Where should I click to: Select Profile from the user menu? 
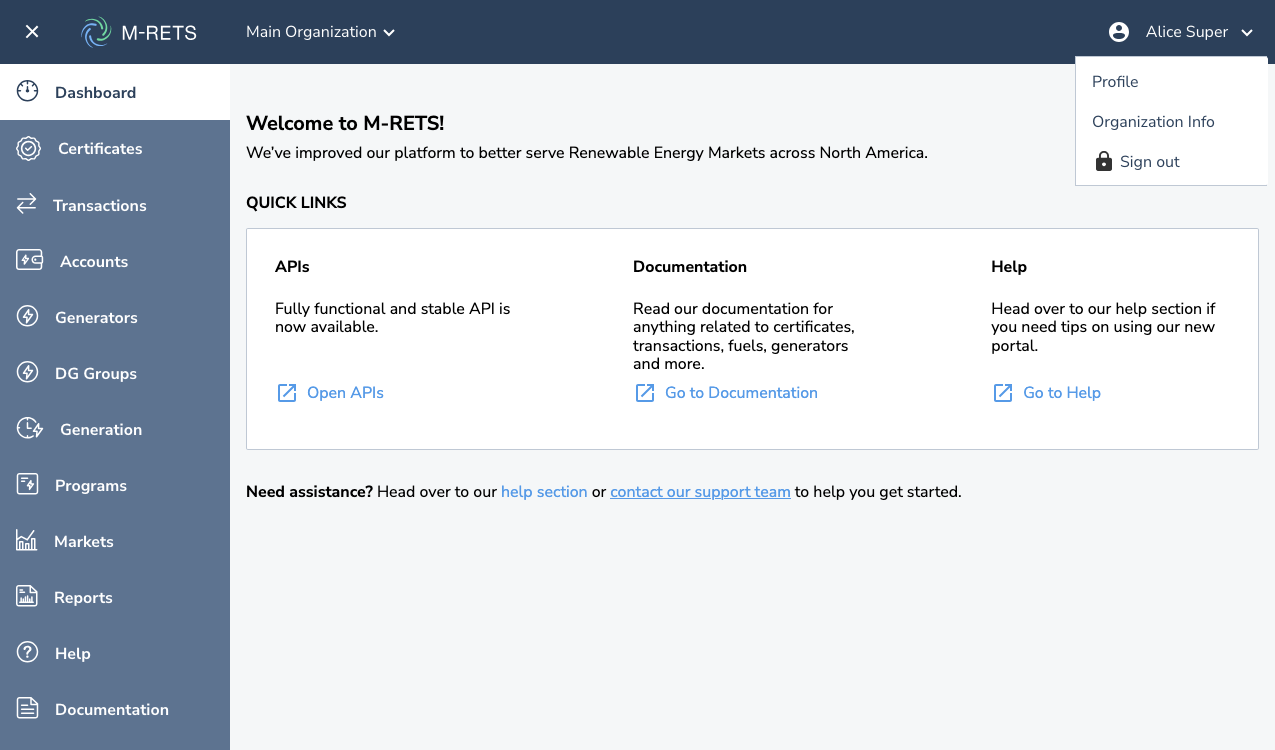(1115, 82)
